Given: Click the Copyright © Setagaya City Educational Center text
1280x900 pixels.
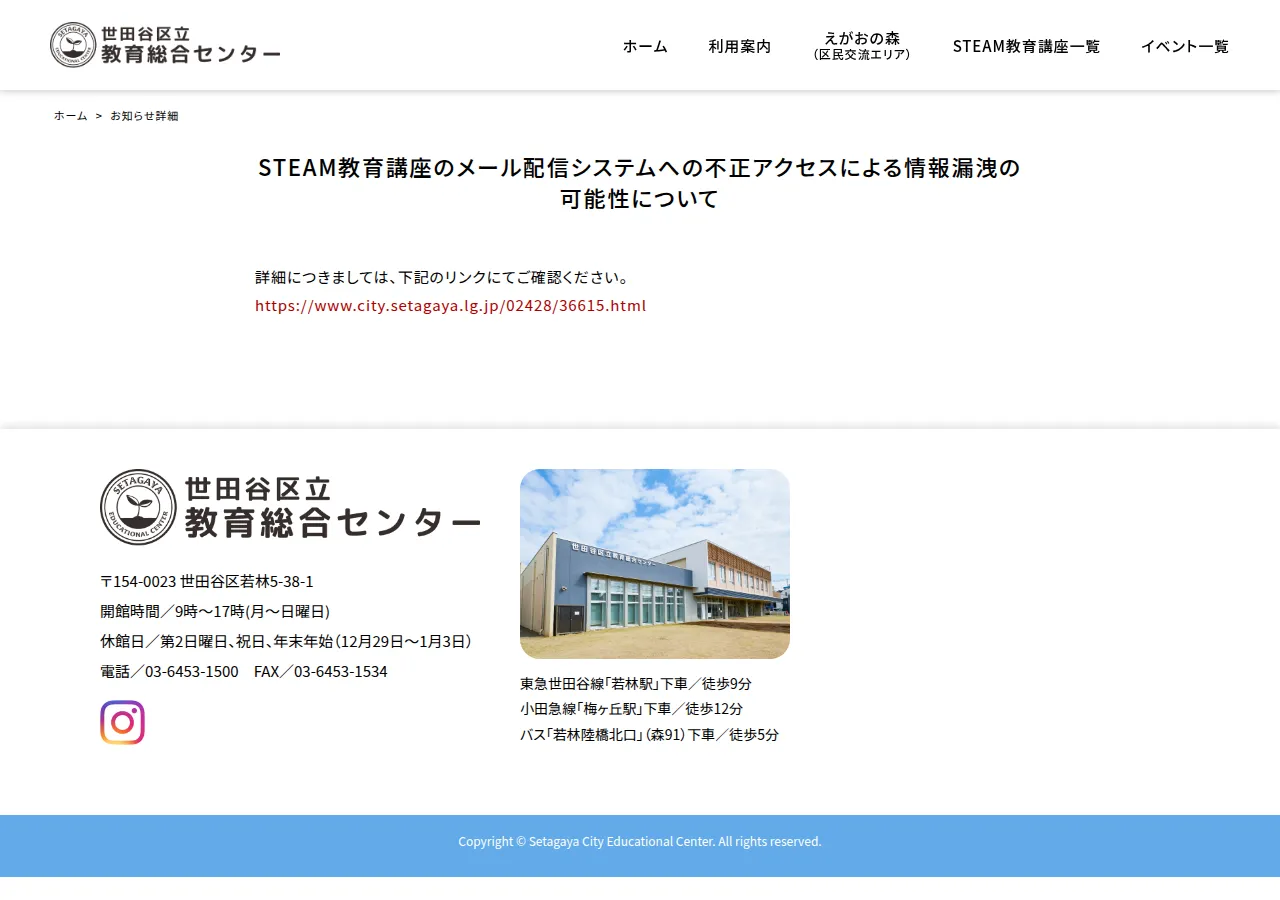Looking at the screenshot, I should pyautogui.click(x=640, y=842).
